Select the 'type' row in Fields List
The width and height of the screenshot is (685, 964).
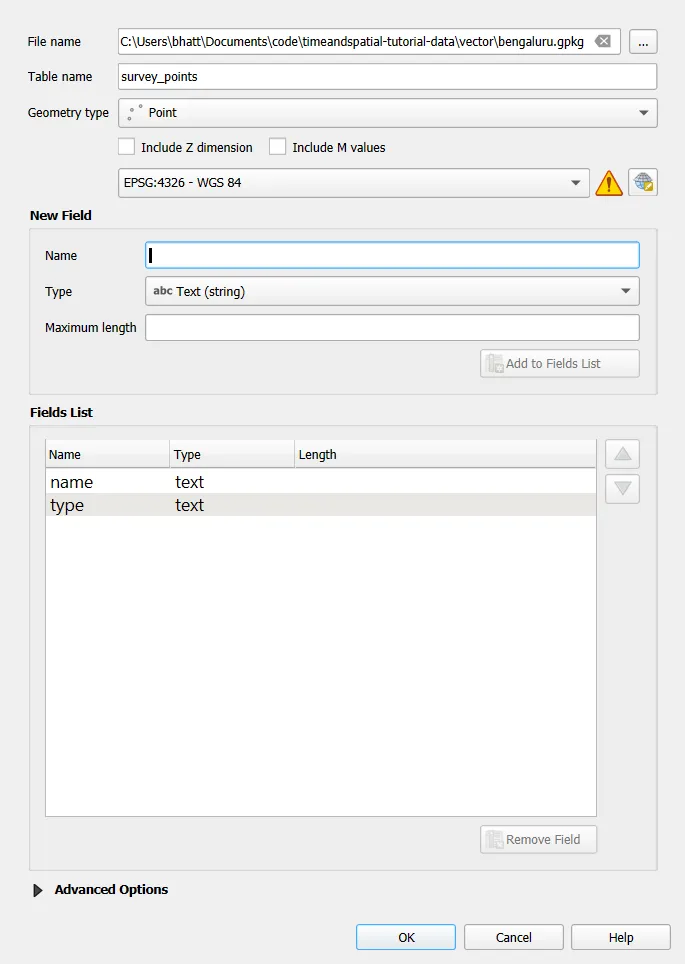[x=320, y=505]
